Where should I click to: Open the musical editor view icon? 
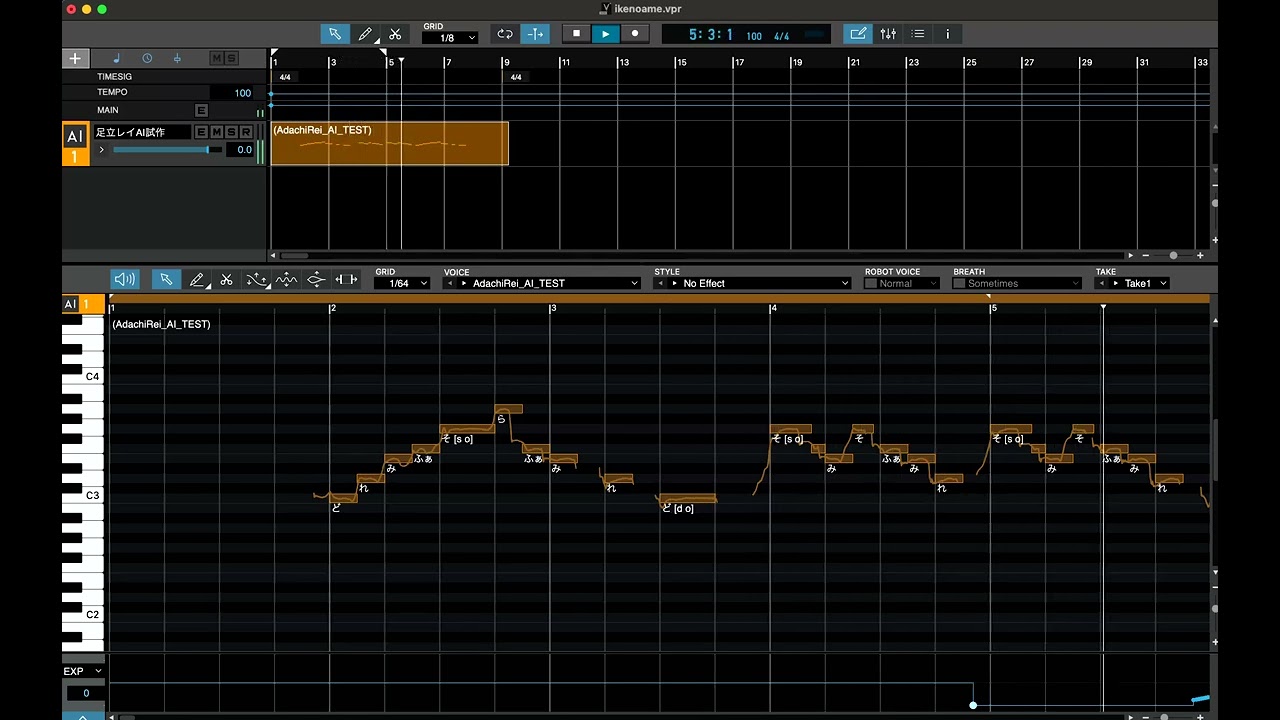pos(858,34)
